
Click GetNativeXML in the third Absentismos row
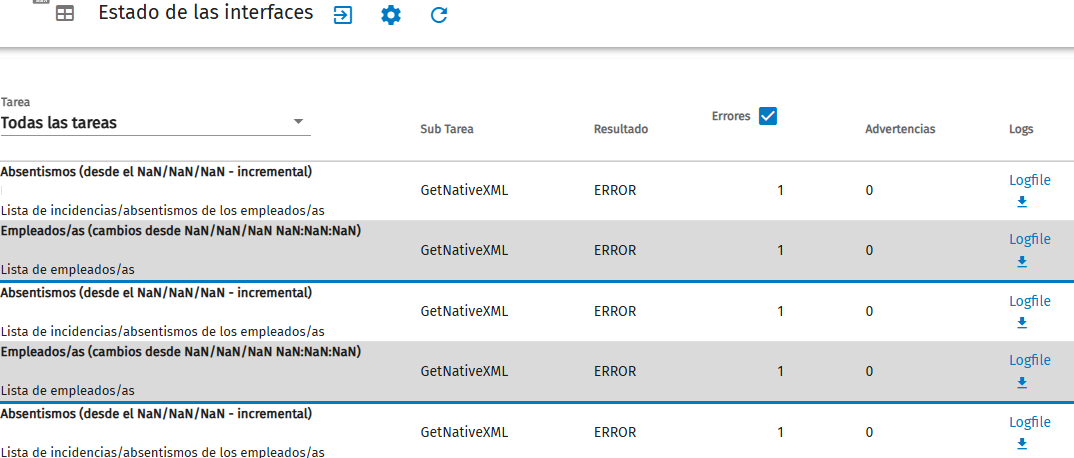coord(464,433)
